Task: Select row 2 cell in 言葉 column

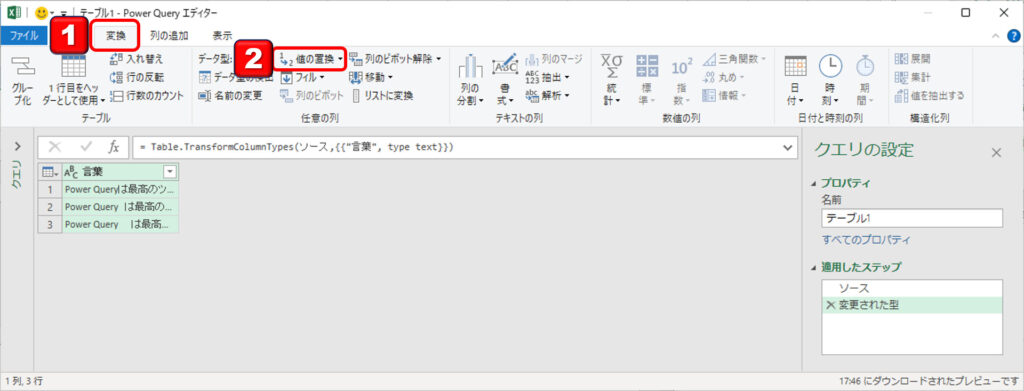Action: pyautogui.click(x=120, y=207)
